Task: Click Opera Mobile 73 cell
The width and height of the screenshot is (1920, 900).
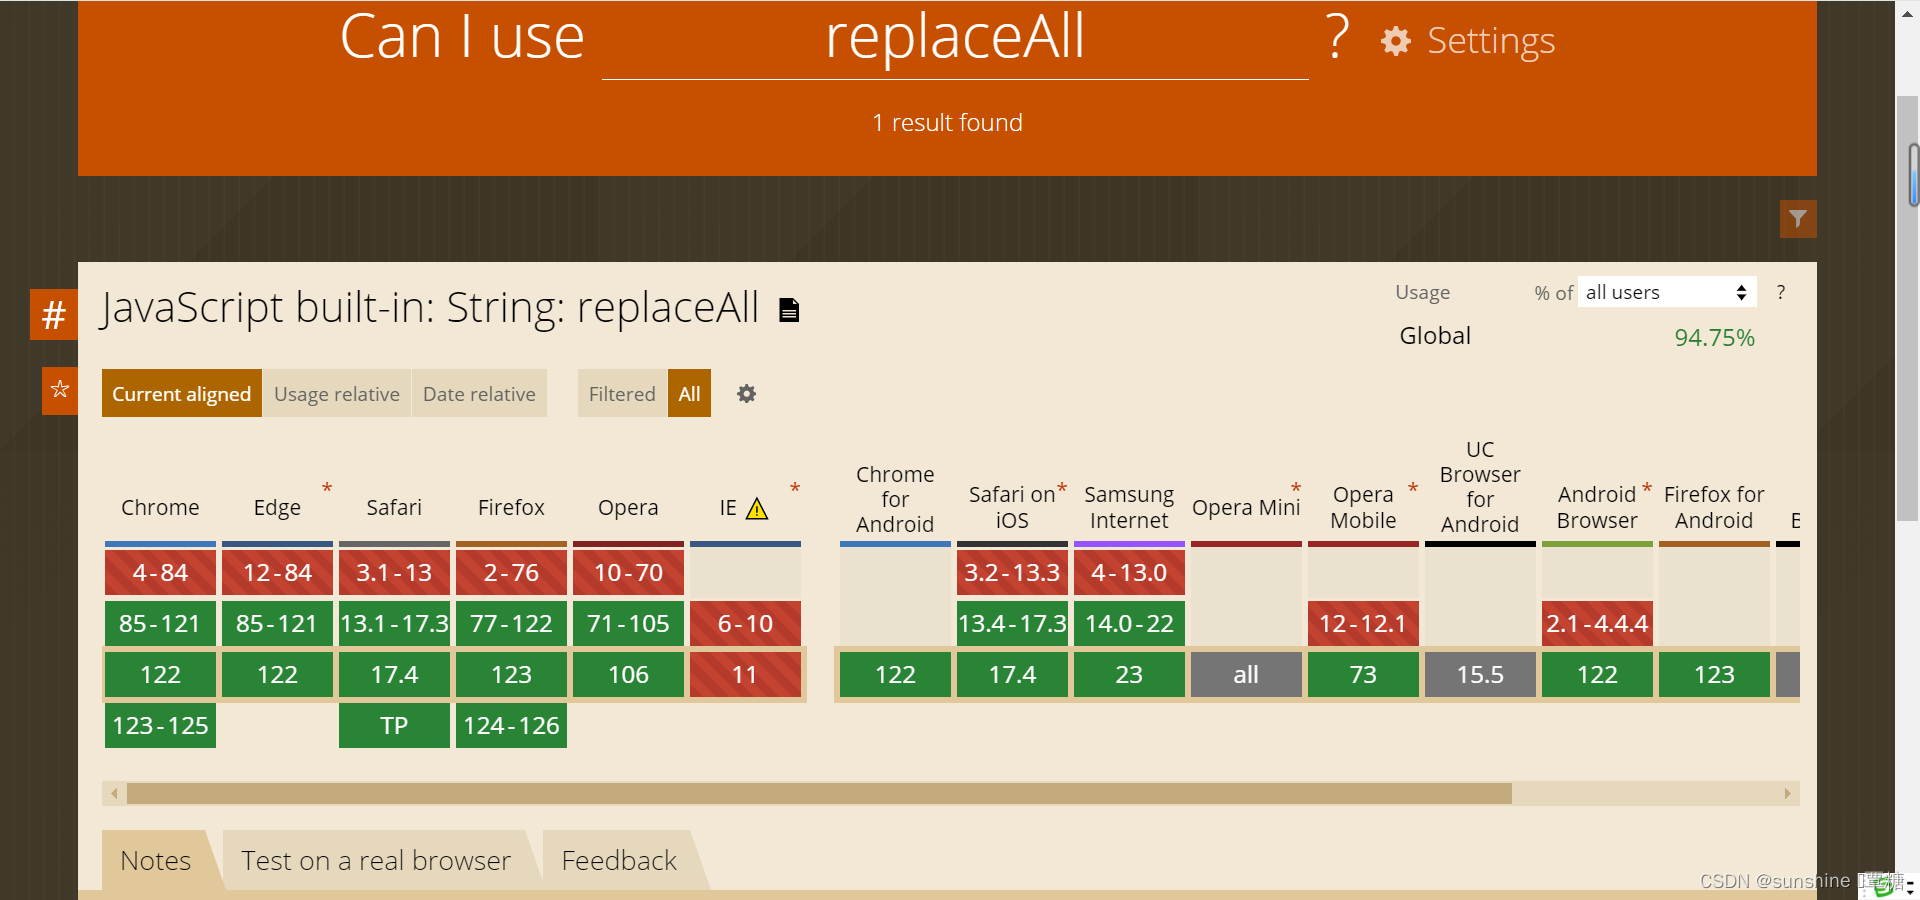Action: click(1363, 675)
